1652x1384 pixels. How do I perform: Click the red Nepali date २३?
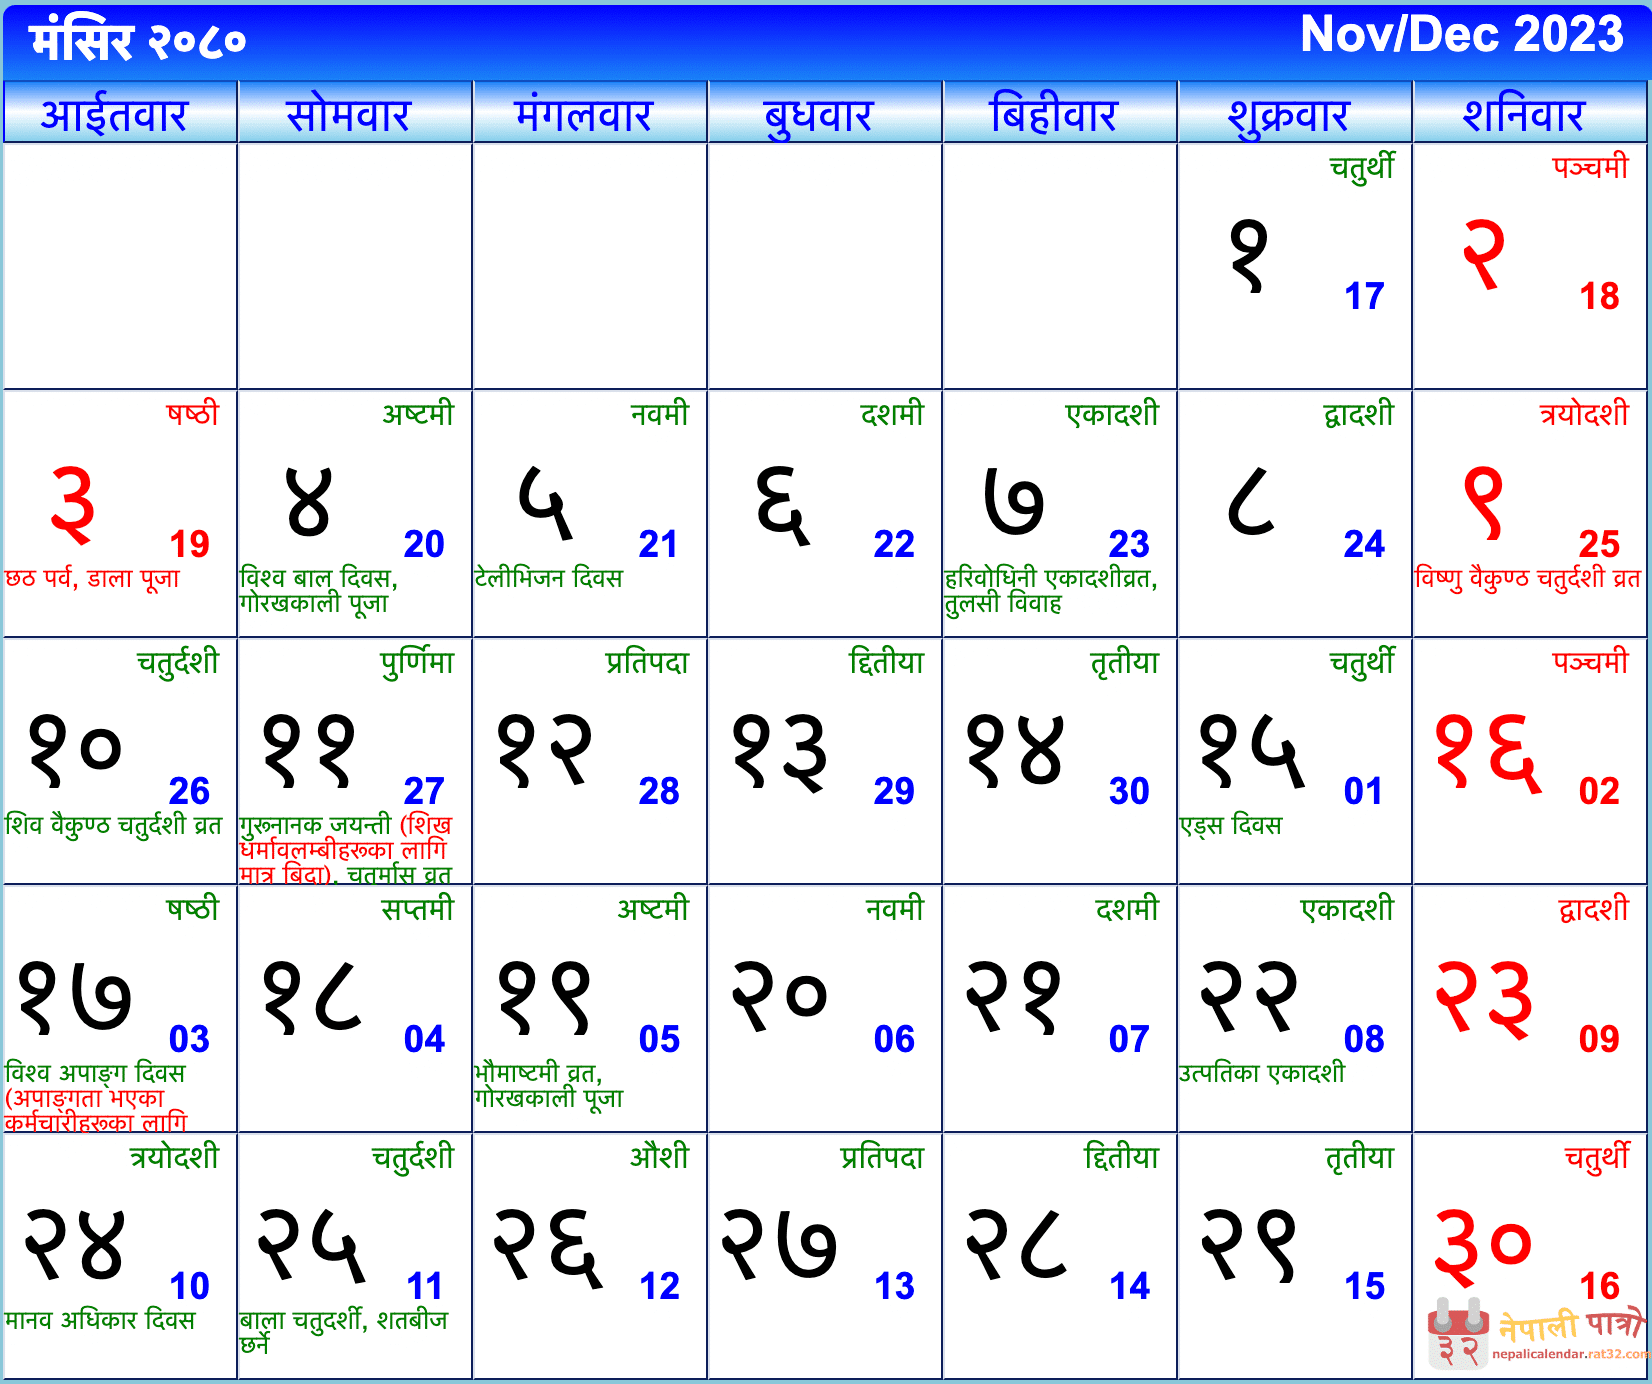pyautogui.click(x=1485, y=1000)
